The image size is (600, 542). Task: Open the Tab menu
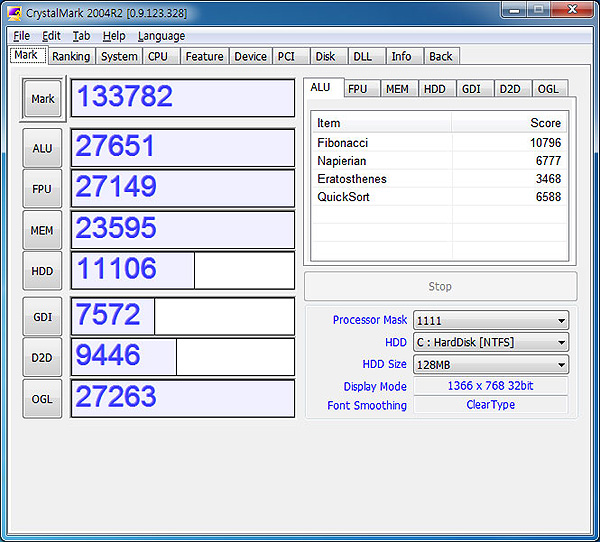click(x=82, y=36)
